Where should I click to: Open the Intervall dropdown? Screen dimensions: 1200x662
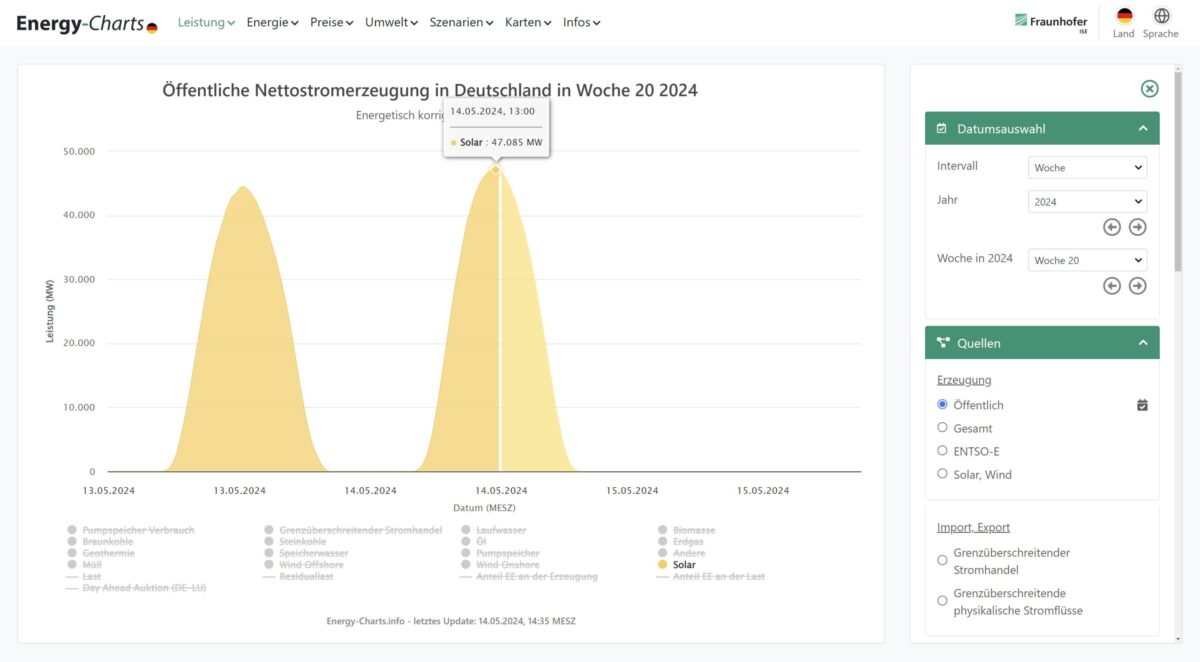tap(1087, 167)
